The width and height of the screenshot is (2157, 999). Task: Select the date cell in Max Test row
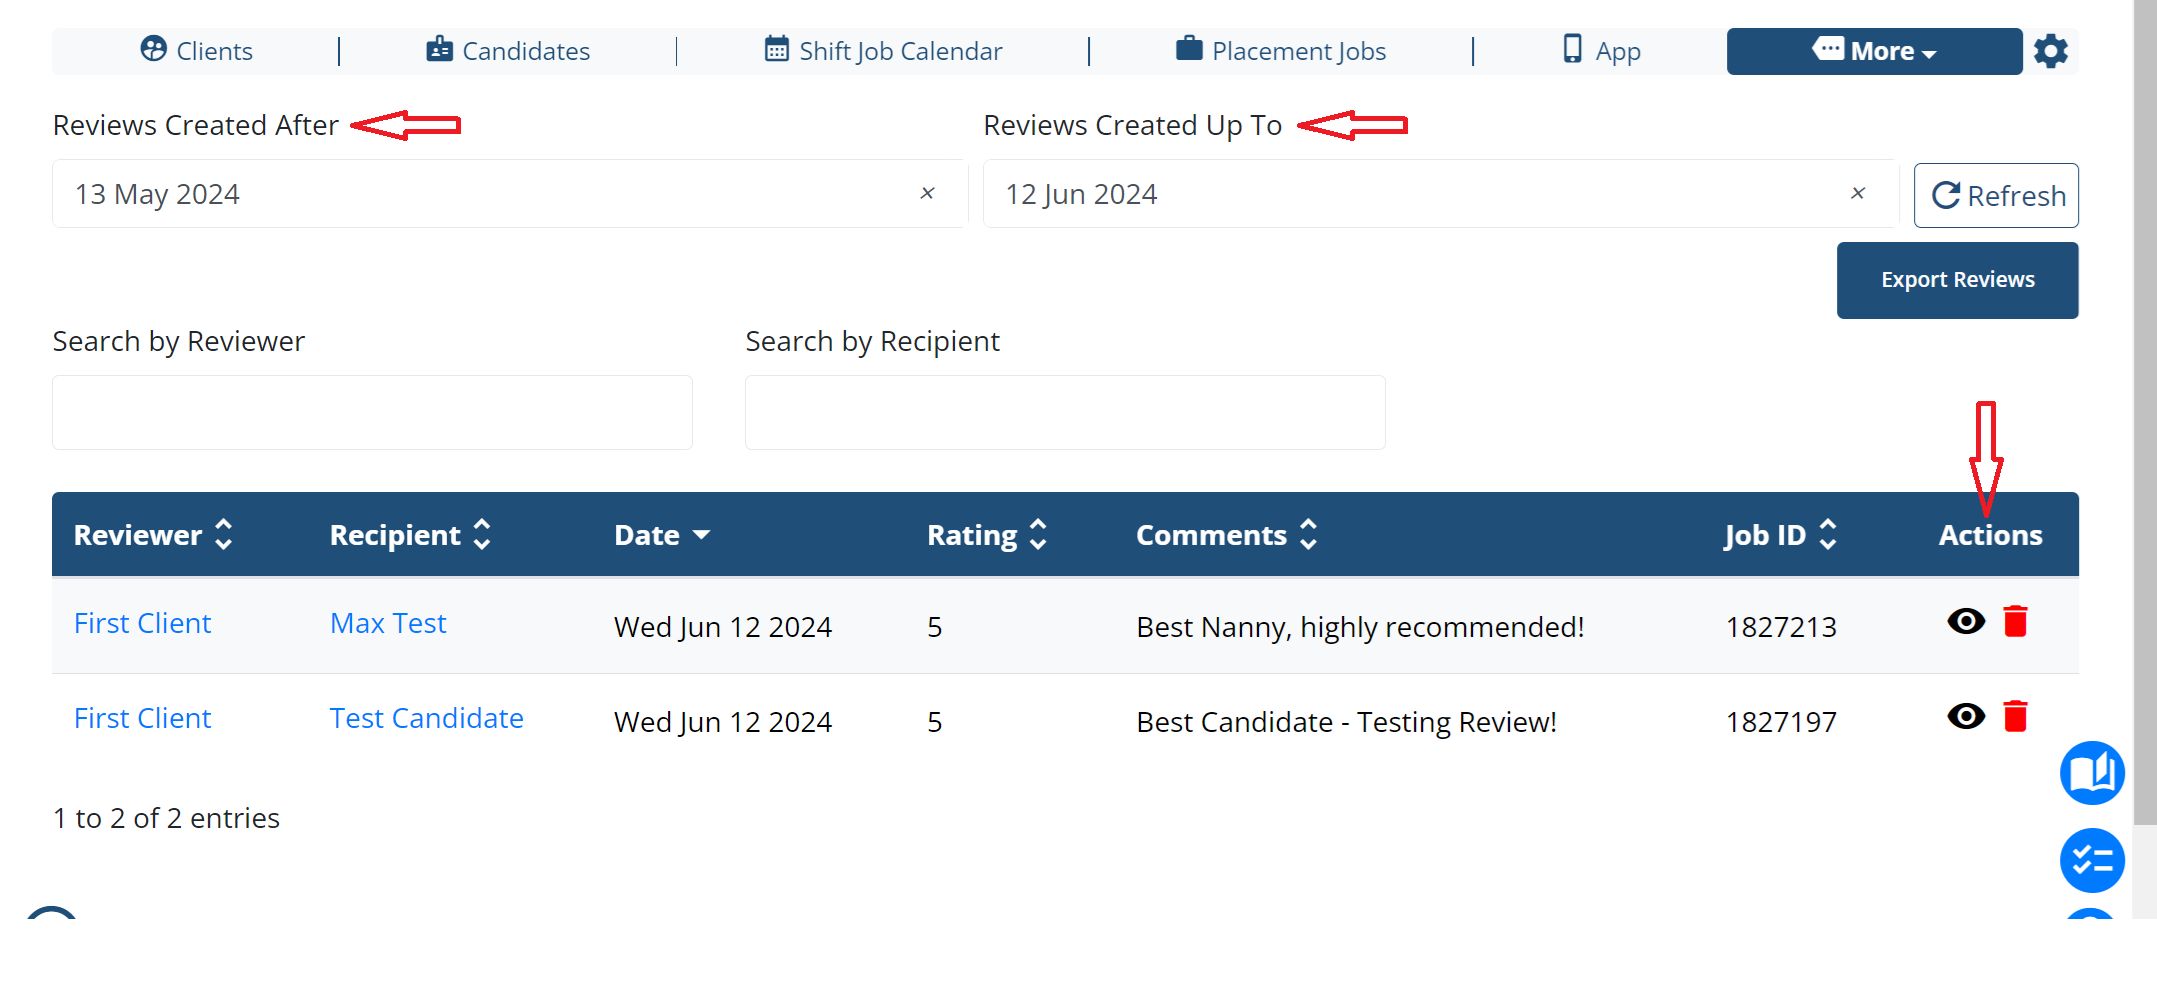[x=723, y=627]
